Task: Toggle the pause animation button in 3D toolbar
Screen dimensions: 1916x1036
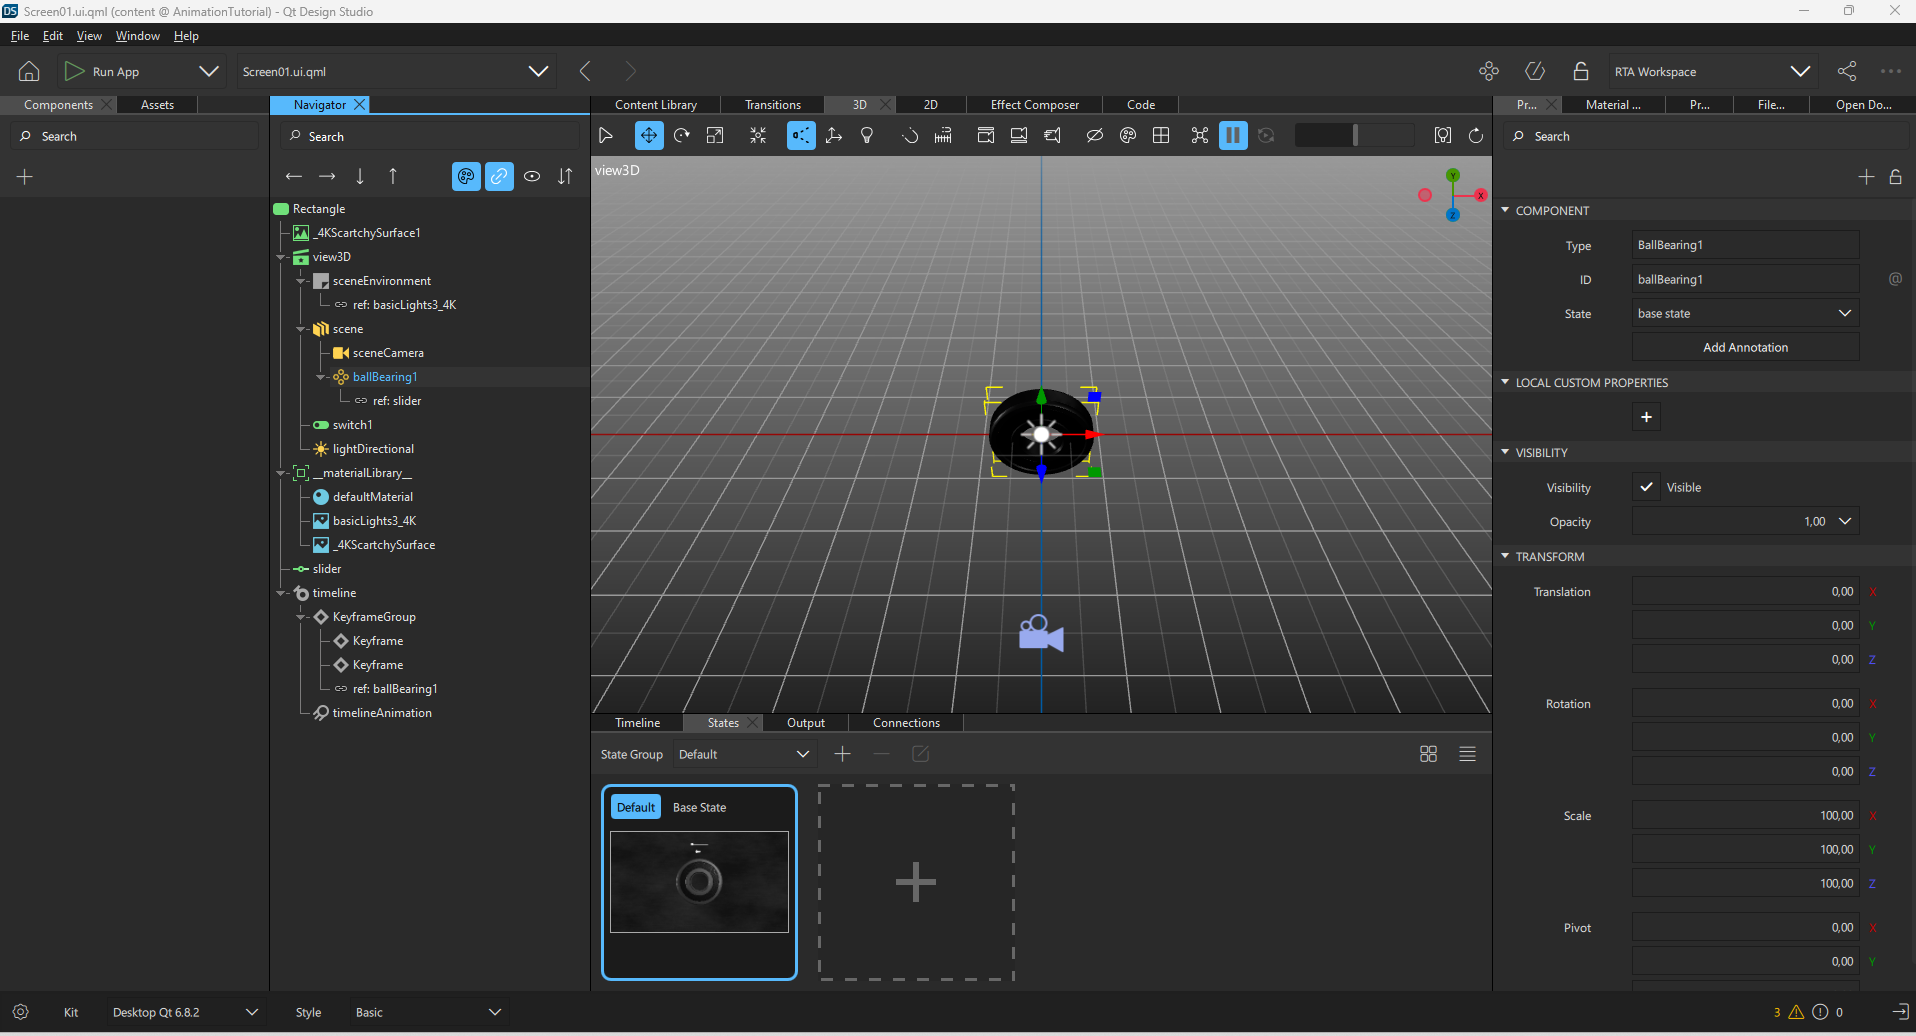Action: 1233,136
